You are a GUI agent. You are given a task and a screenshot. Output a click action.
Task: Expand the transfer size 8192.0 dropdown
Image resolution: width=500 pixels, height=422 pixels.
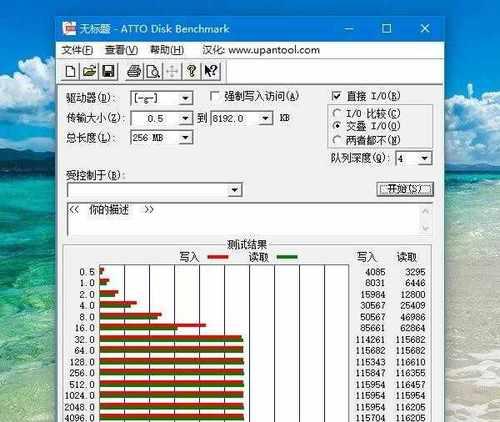tap(265, 118)
